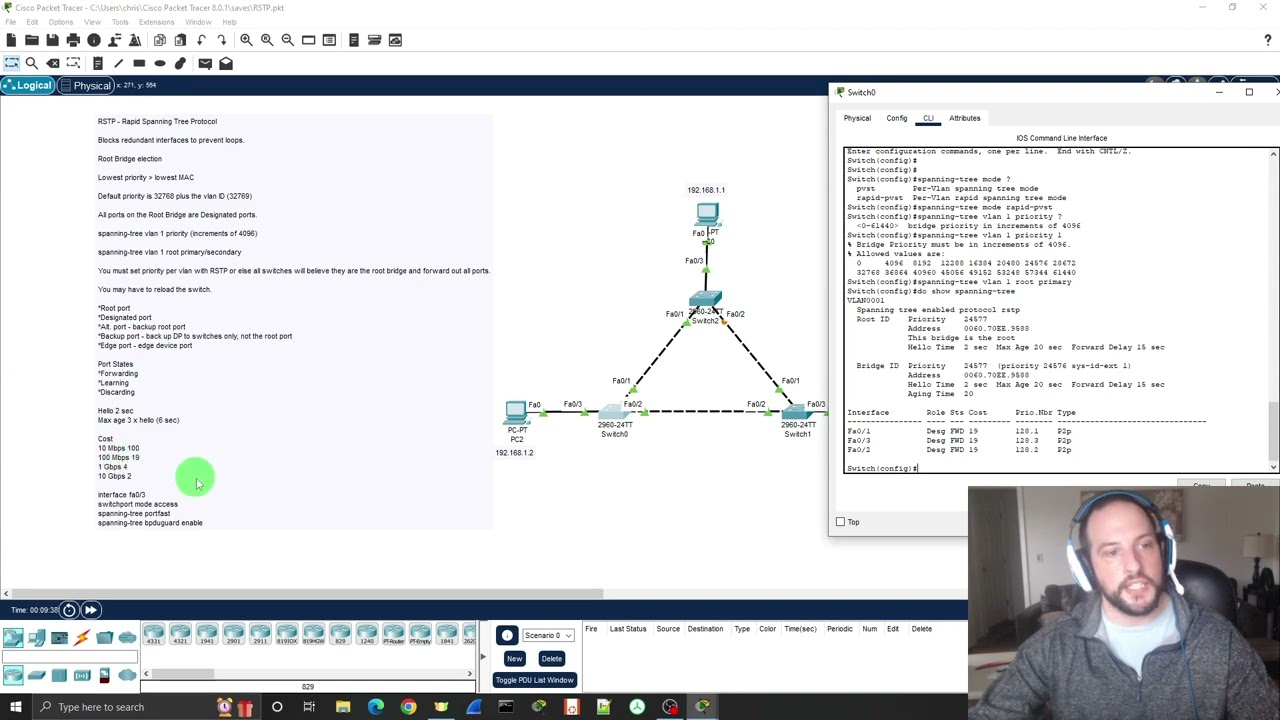Select the CLI tab in Switch0 window
Viewport: 1280px width, 720px height.
pyautogui.click(x=928, y=118)
